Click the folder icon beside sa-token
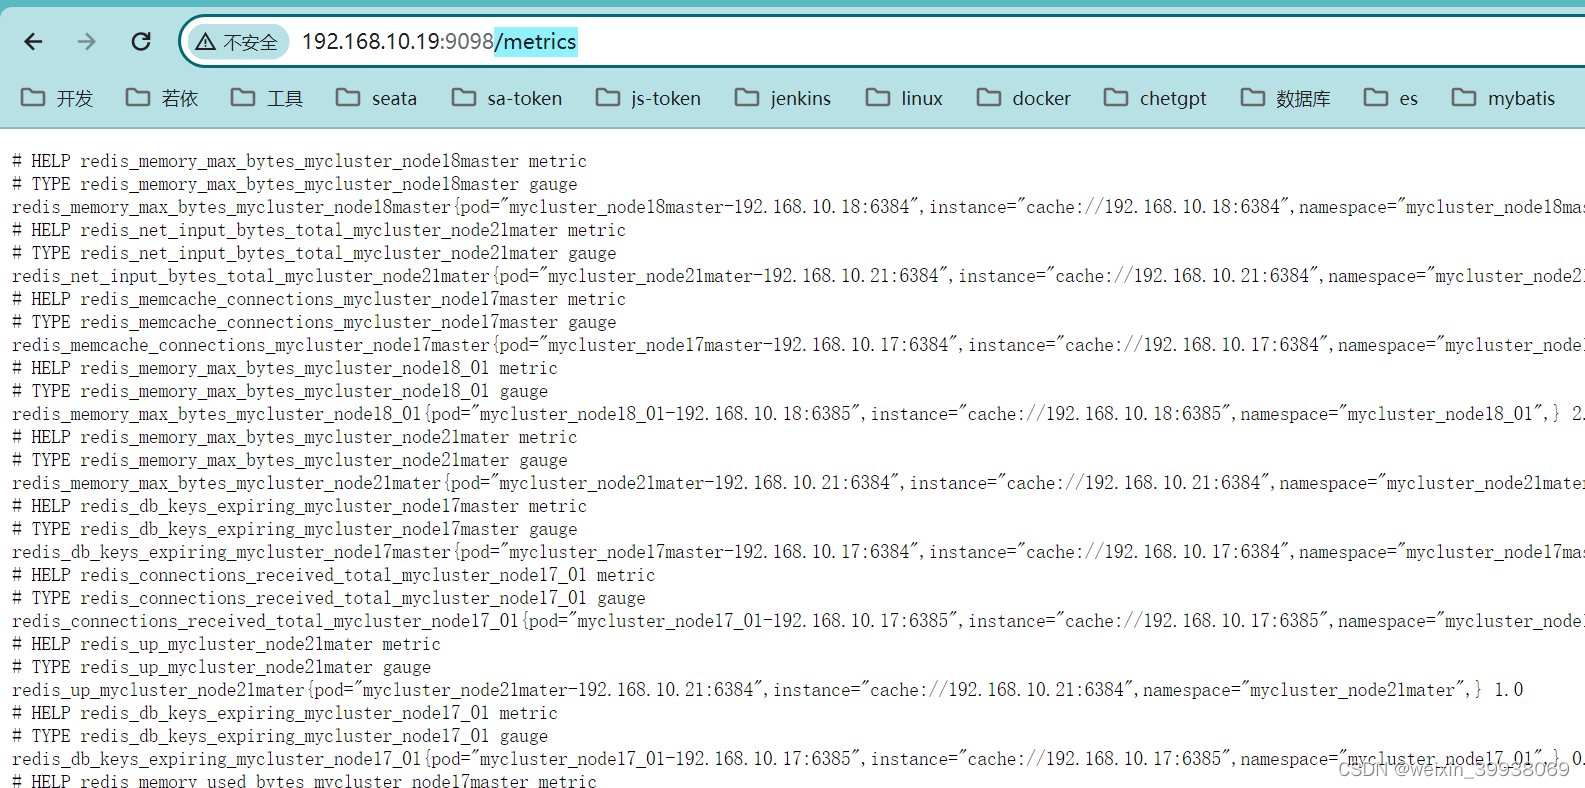Image resolution: width=1585 pixels, height=788 pixels. (x=464, y=97)
